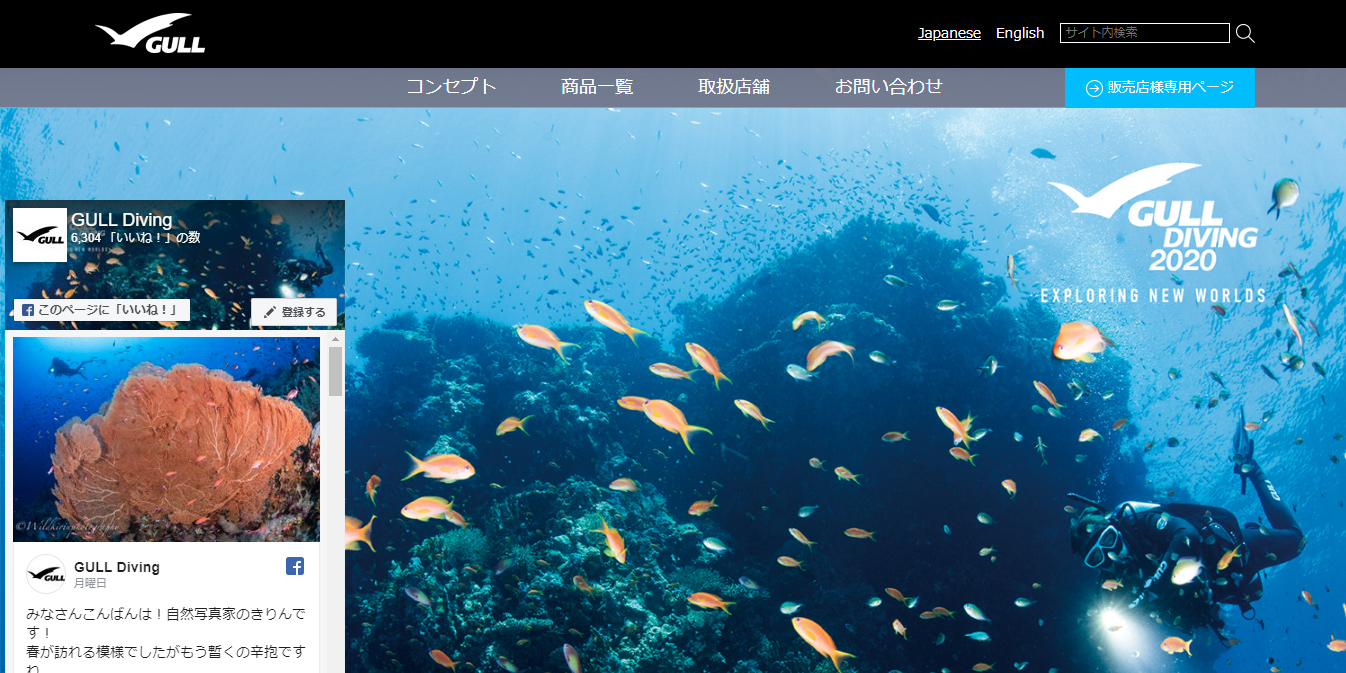Click the search magnifier icon
This screenshot has height=673, width=1346.
1245,33
